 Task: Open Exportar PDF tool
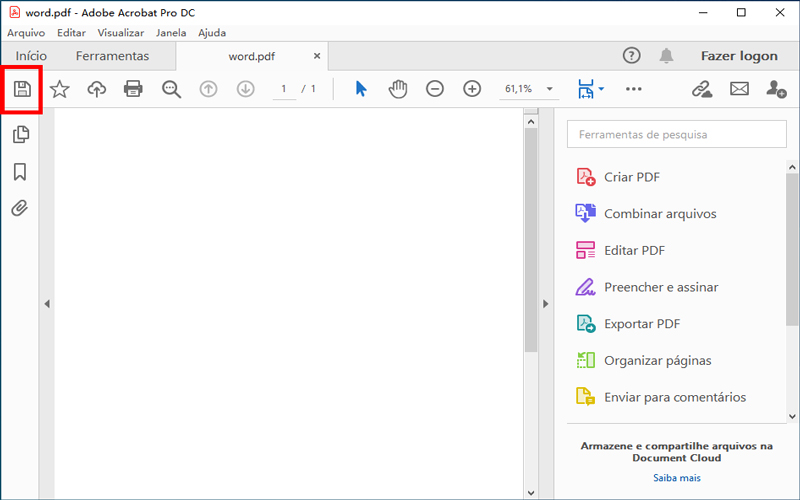click(642, 324)
